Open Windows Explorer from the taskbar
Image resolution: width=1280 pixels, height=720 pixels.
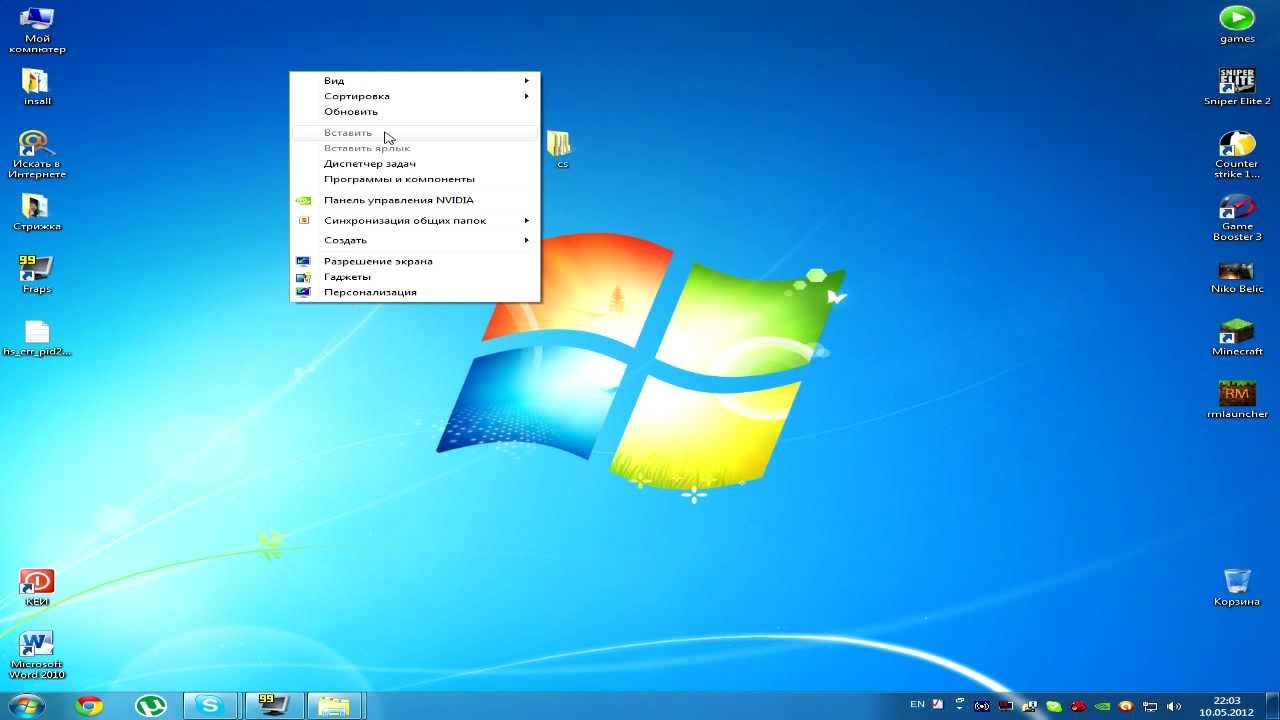(x=334, y=706)
